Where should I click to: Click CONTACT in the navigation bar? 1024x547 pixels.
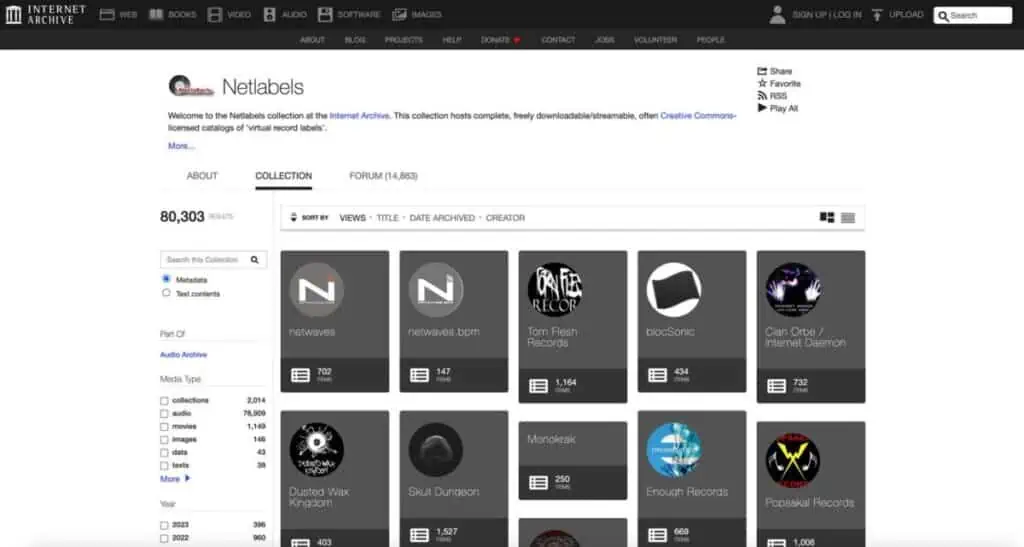pyautogui.click(x=558, y=40)
